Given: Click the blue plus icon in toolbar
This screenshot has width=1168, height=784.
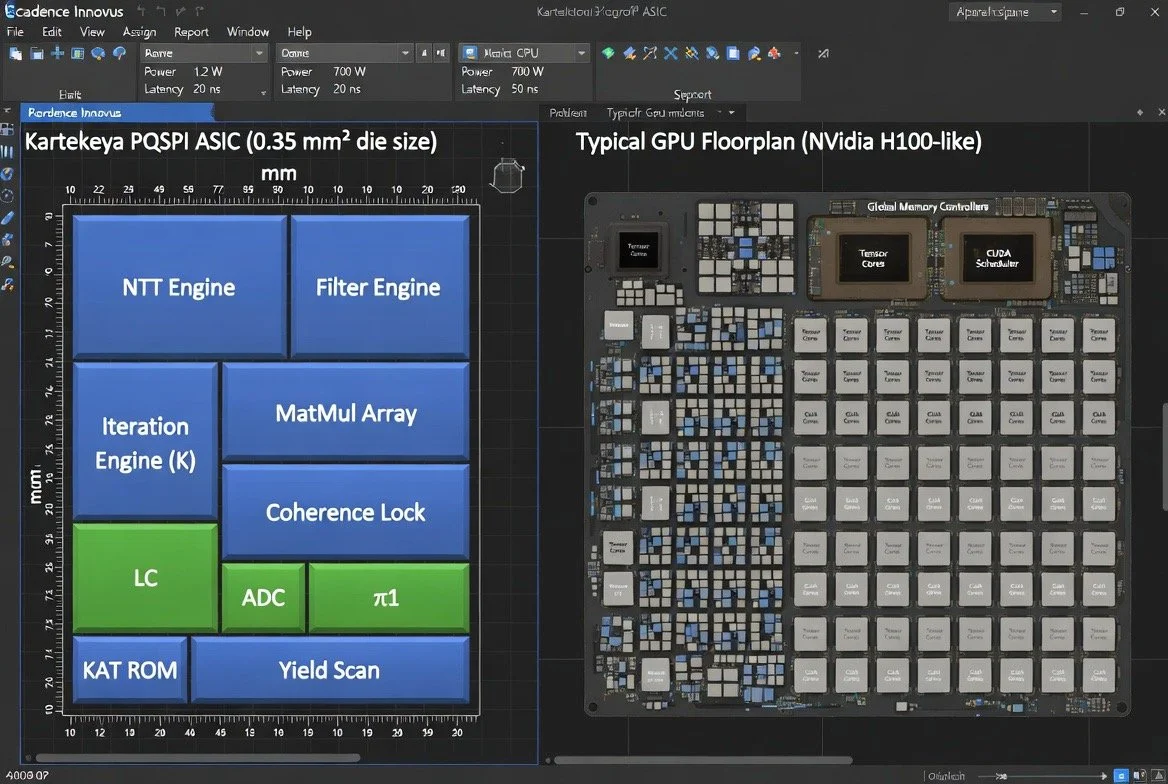Looking at the screenshot, I should pos(57,54).
